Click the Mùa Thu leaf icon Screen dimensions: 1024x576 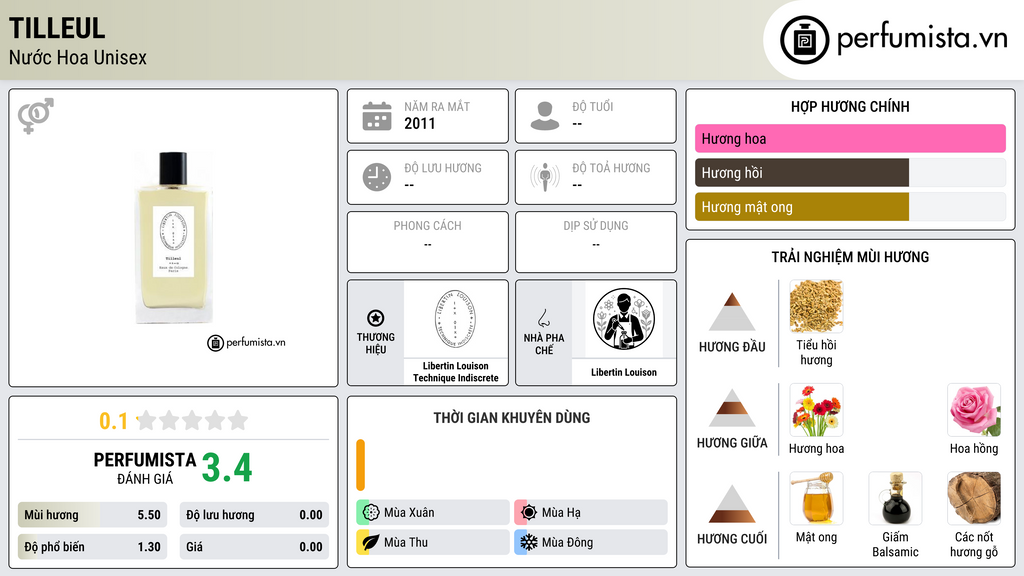click(371, 543)
